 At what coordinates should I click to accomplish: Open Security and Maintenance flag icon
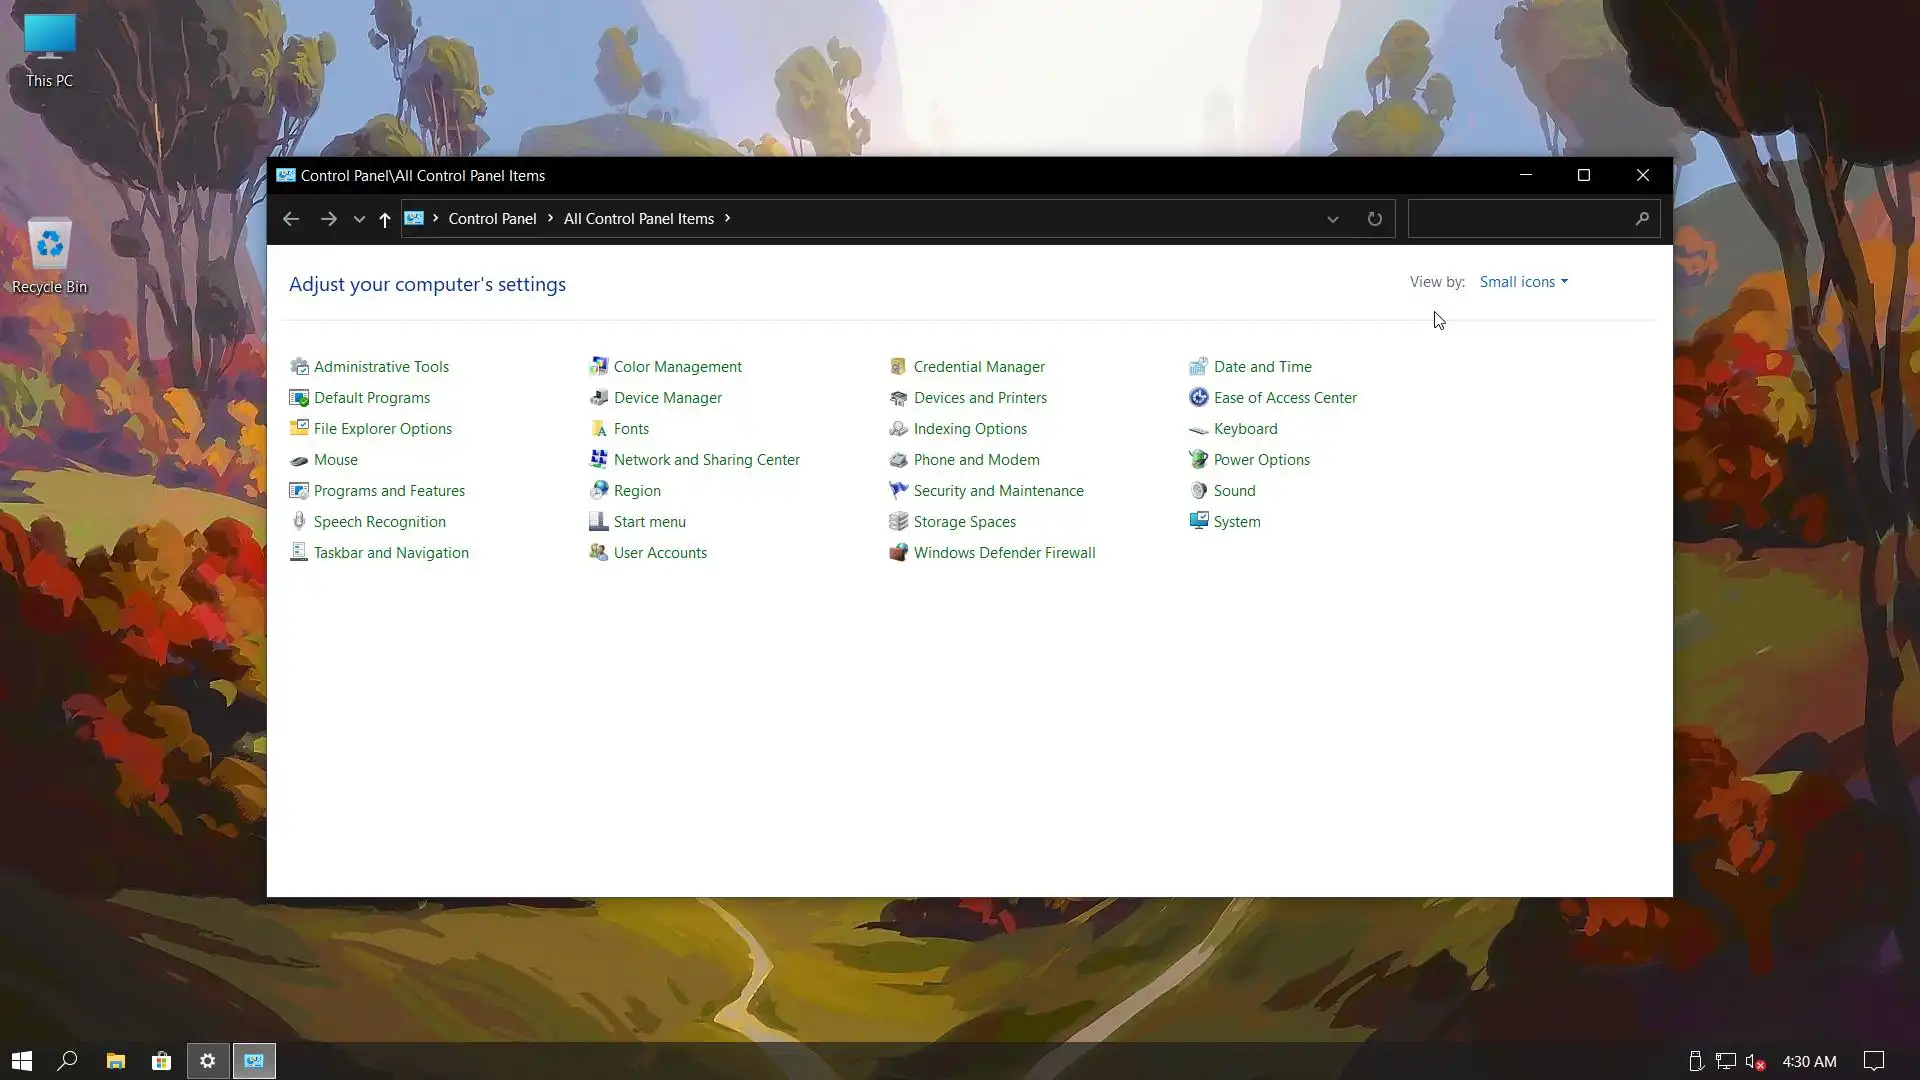(898, 490)
